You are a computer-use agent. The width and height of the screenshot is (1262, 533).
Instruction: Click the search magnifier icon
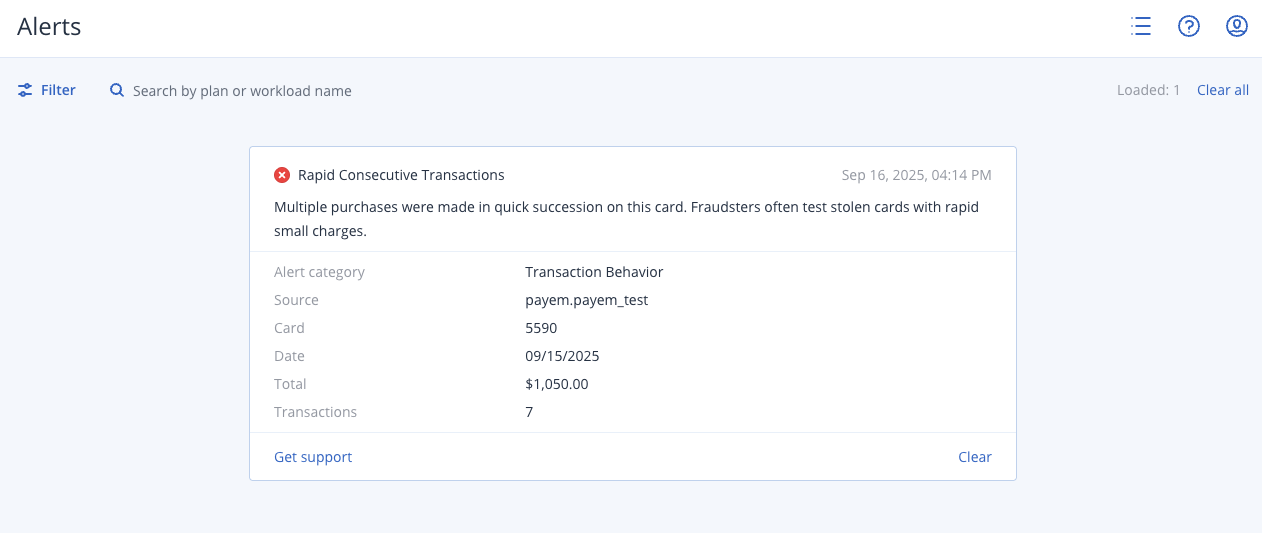[x=117, y=90]
